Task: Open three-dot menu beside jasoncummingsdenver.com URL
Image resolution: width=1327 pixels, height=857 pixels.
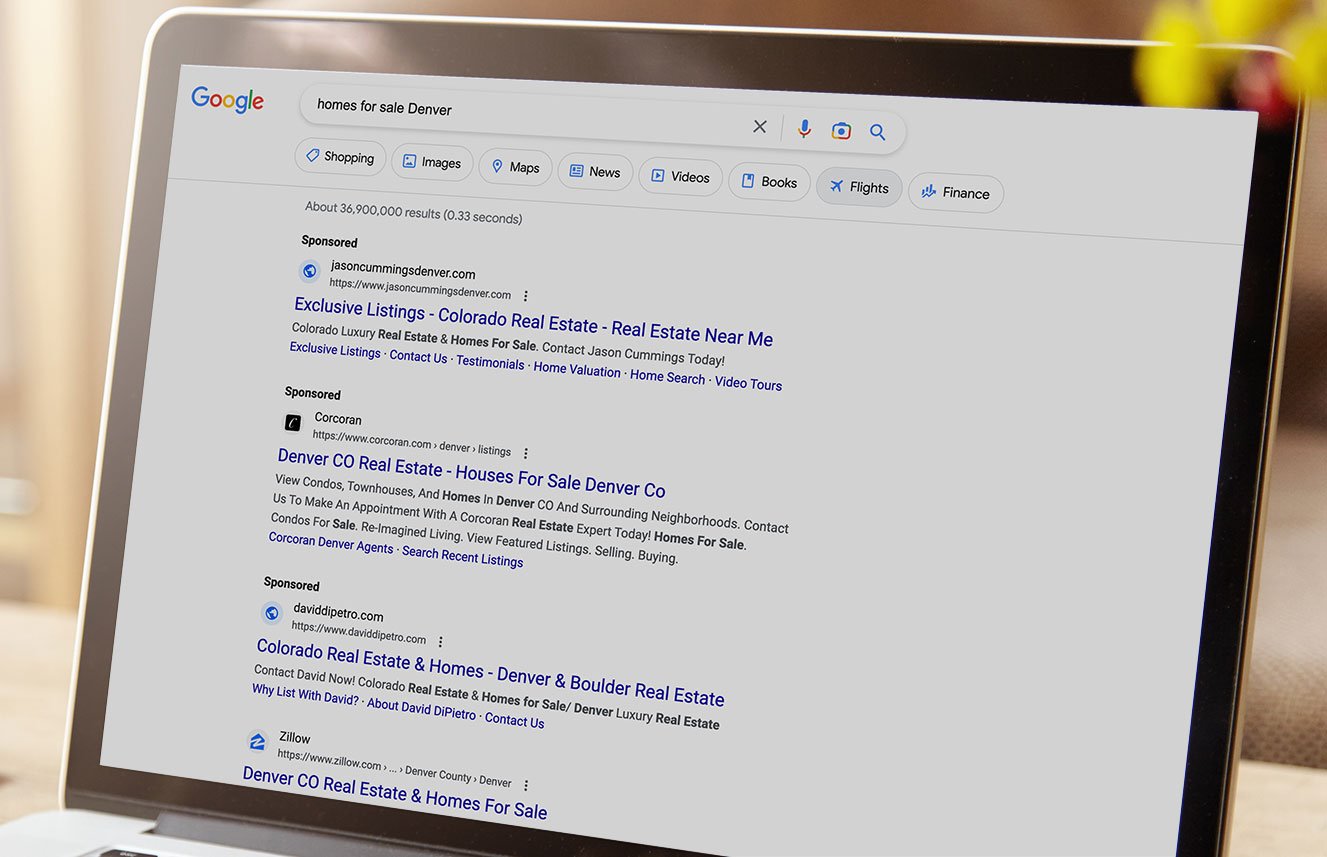Action: (x=526, y=296)
